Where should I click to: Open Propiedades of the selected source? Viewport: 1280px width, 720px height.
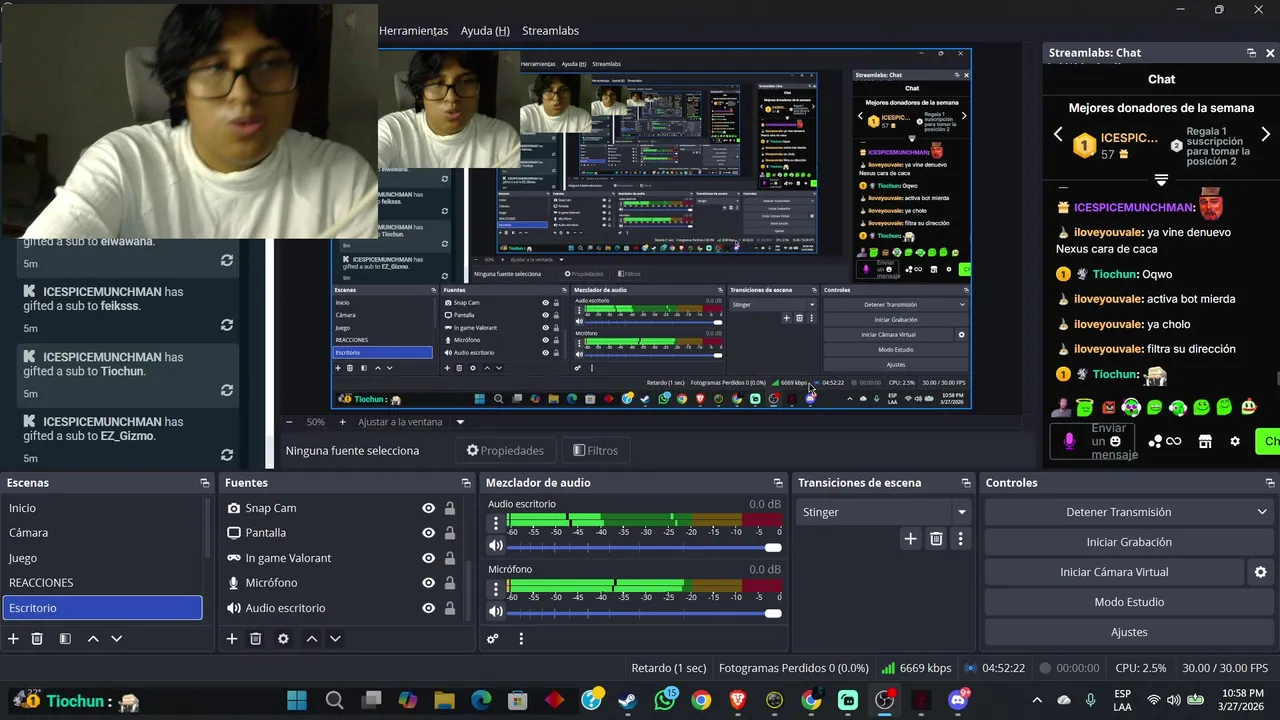(505, 451)
